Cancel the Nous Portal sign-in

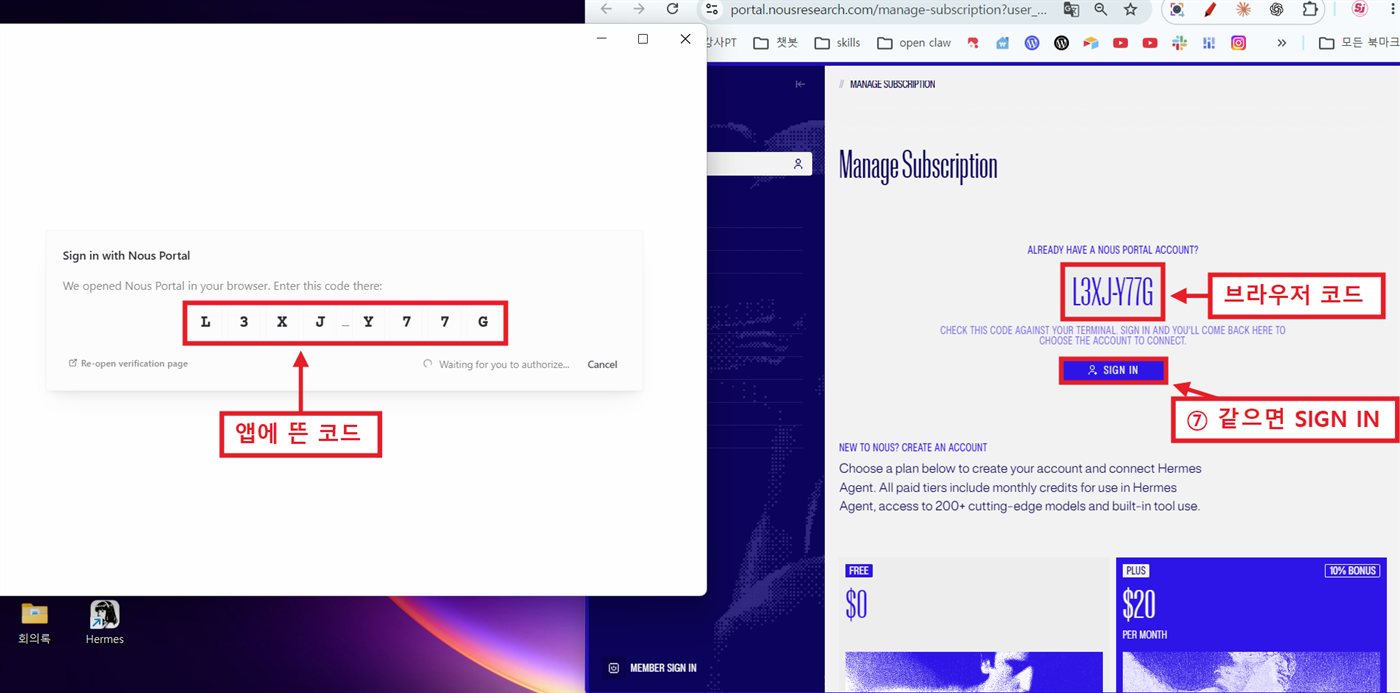602,364
